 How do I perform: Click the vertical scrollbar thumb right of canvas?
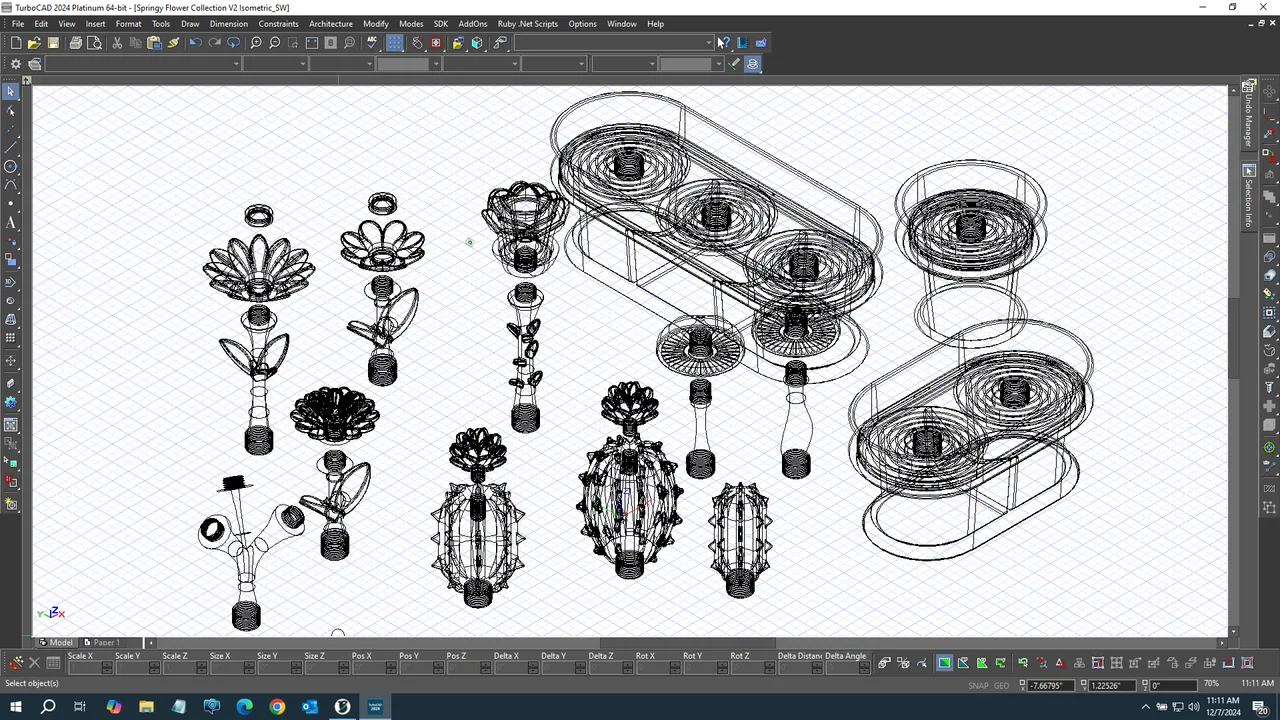1234,339
